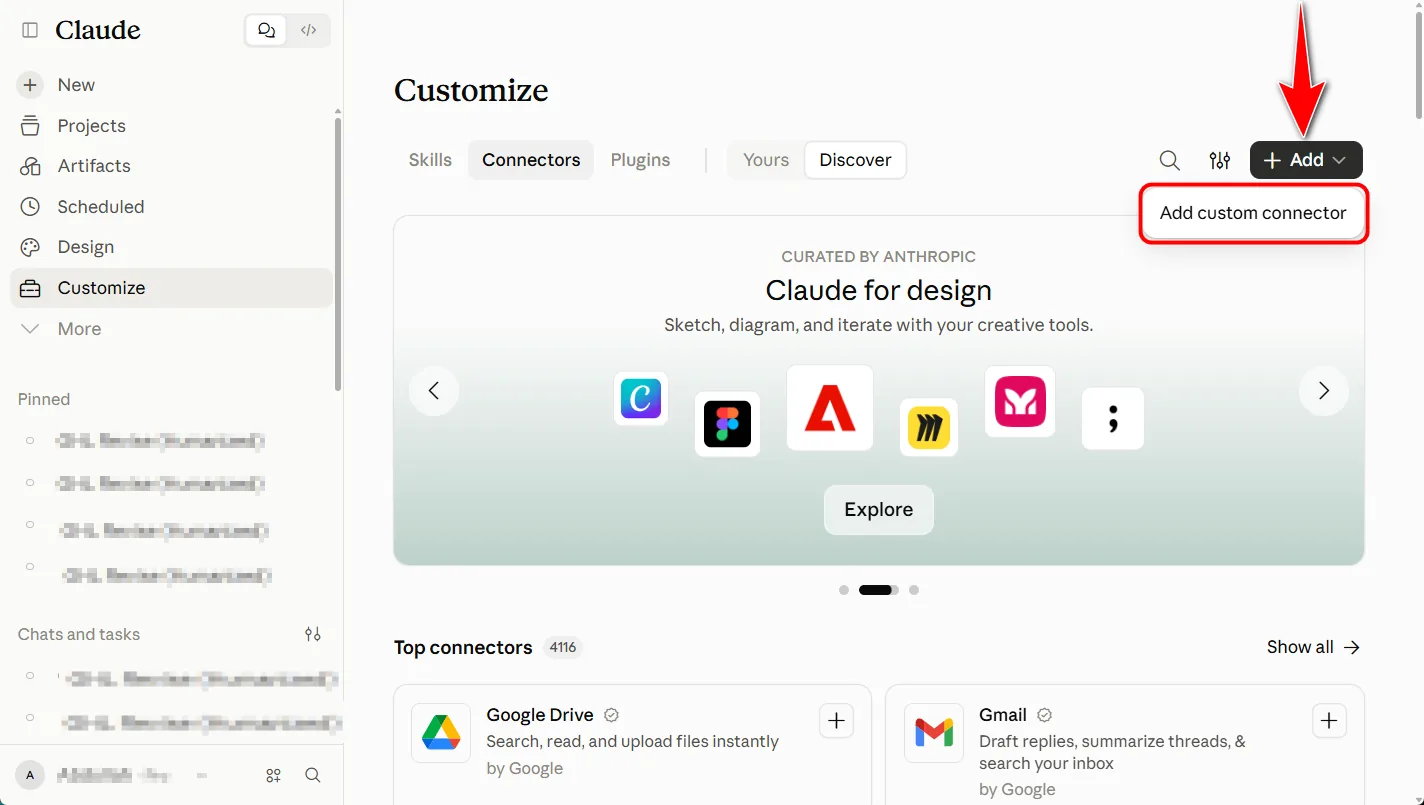
Task: Switch to Yours view
Action: [x=766, y=160]
